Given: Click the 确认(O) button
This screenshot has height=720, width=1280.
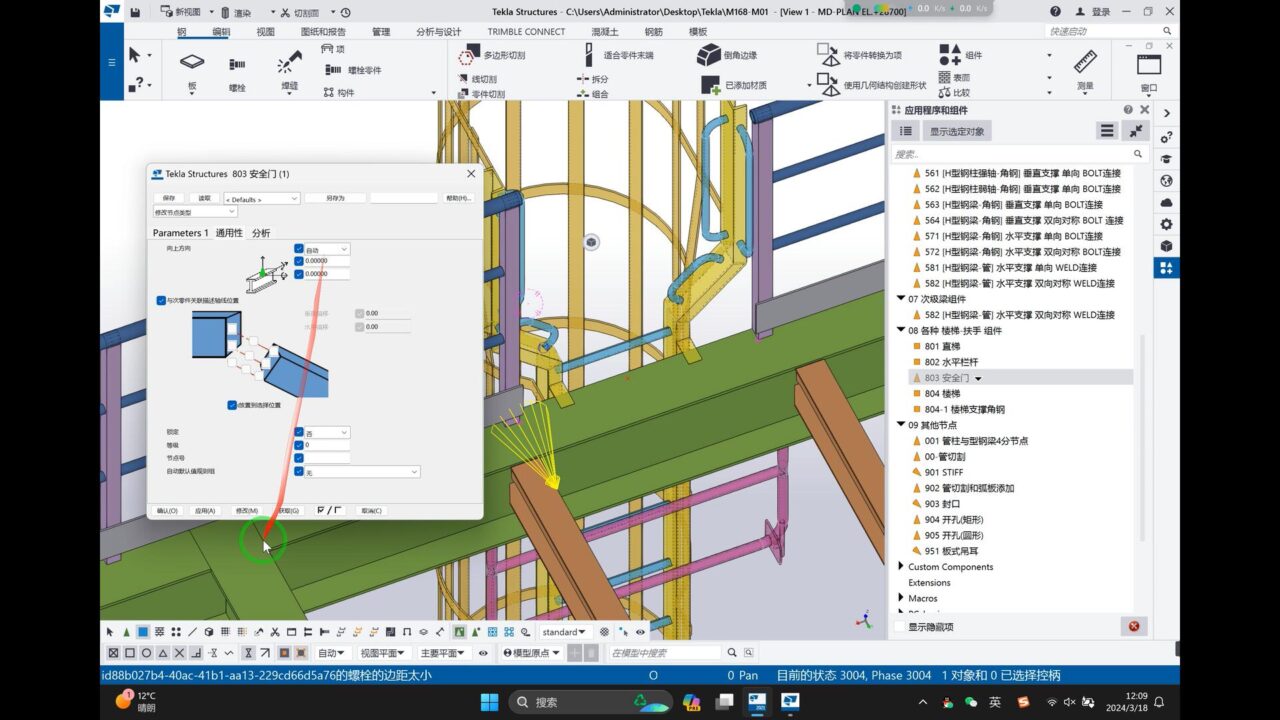Looking at the screenshot, I should [x=167, y=510].
